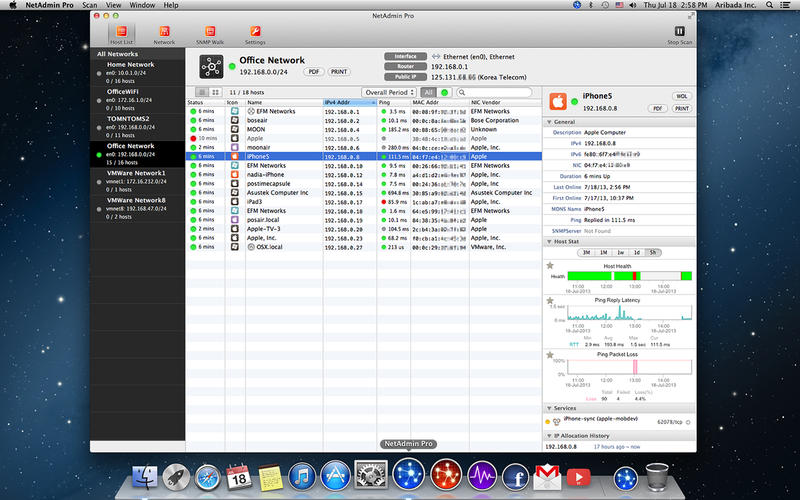
Task: Toggle the All hosts filter
Action: point(428,92)
